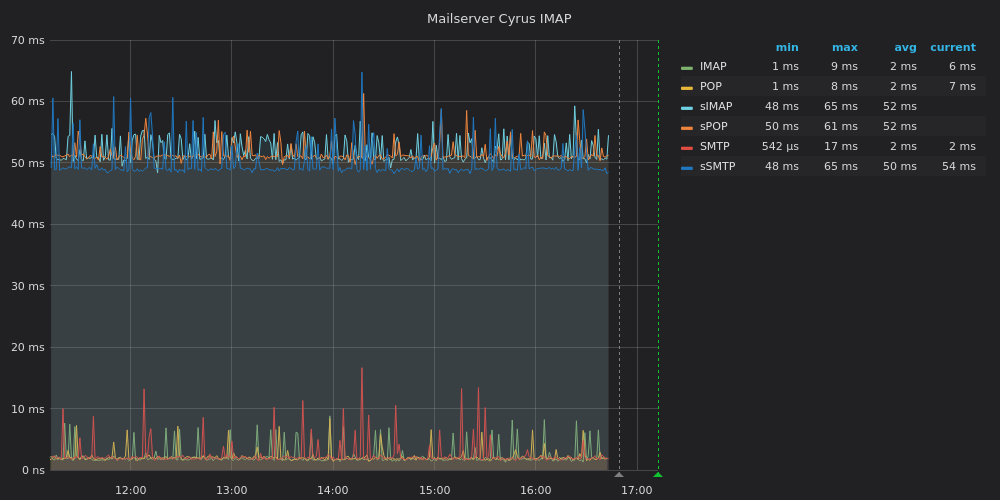Open the color picker for IMAP

point(687,68)
